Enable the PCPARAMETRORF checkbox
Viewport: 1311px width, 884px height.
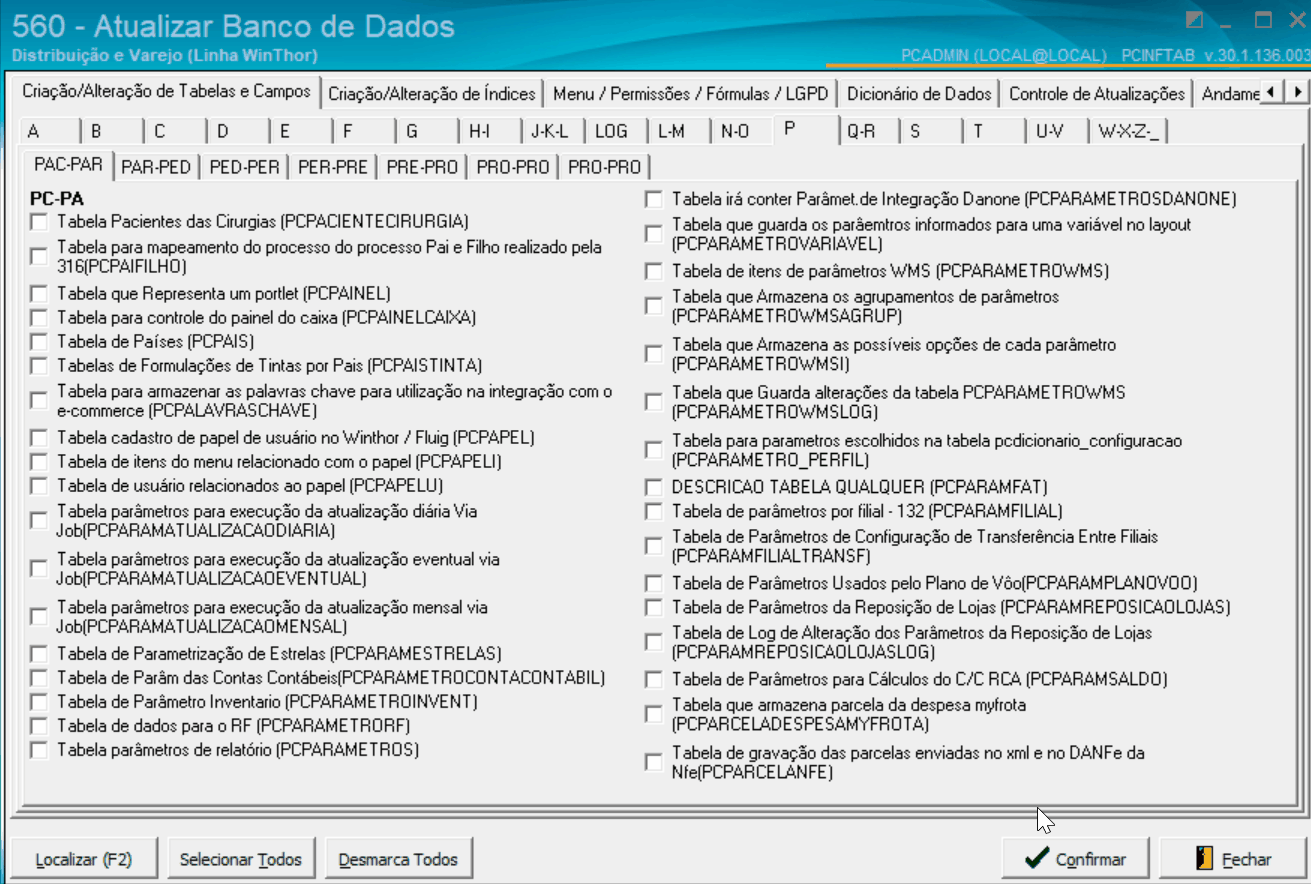[x=39, y=725]
